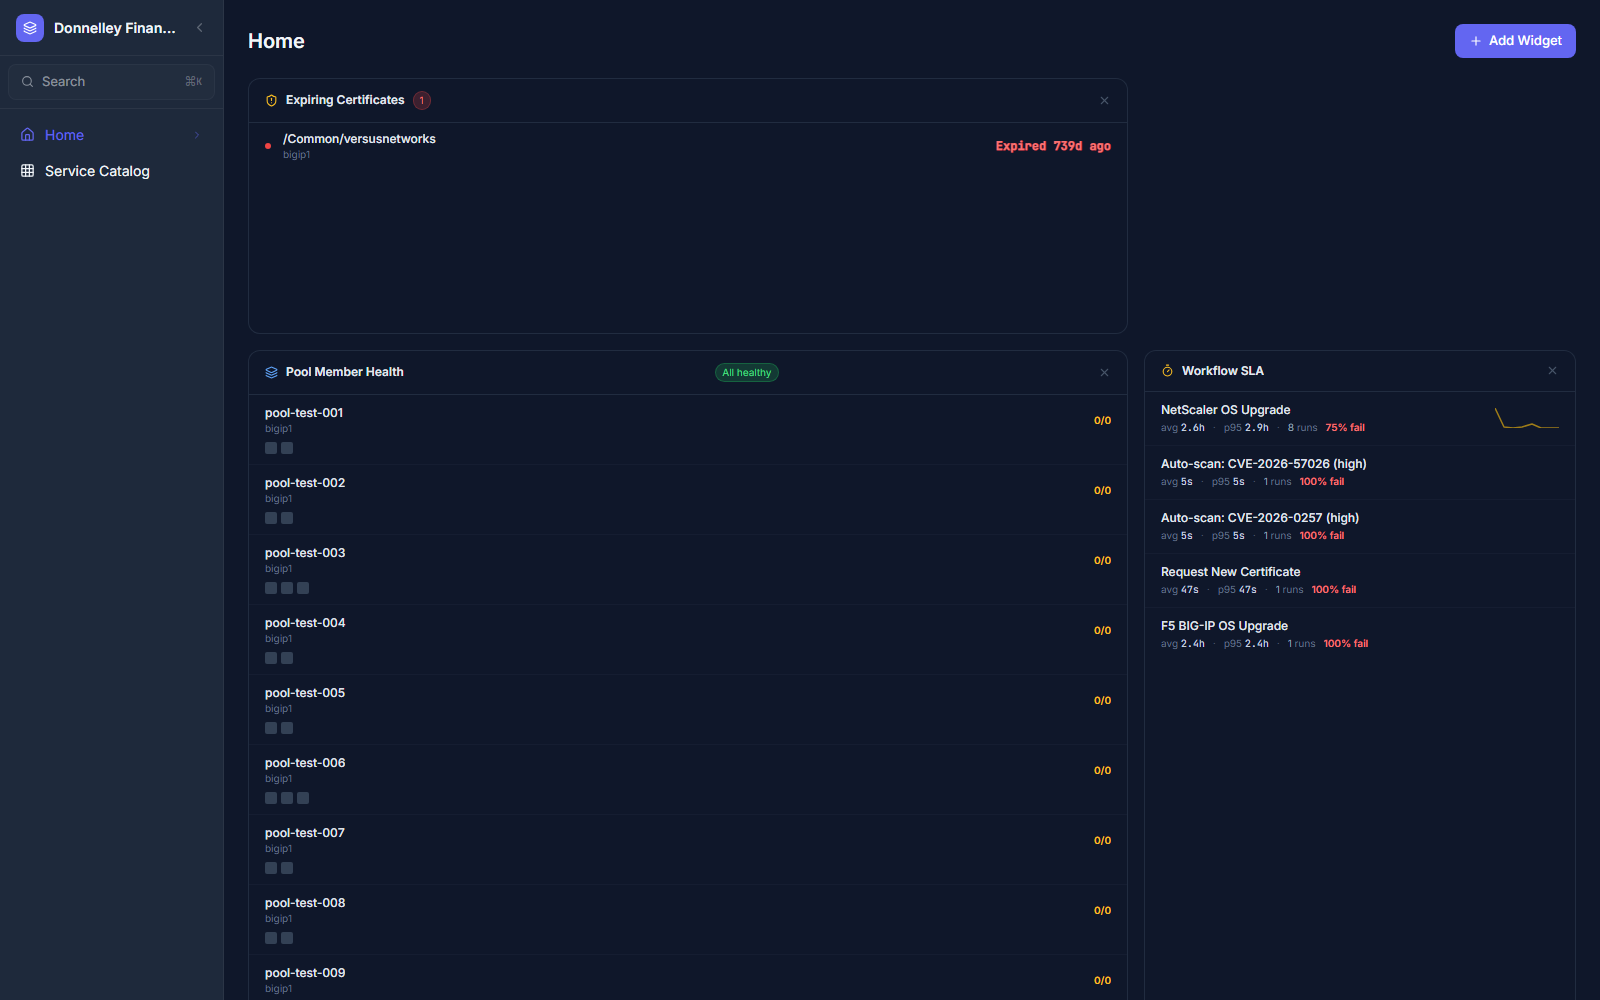Click the Workflow SLA timer icon

coord(1167,371)
